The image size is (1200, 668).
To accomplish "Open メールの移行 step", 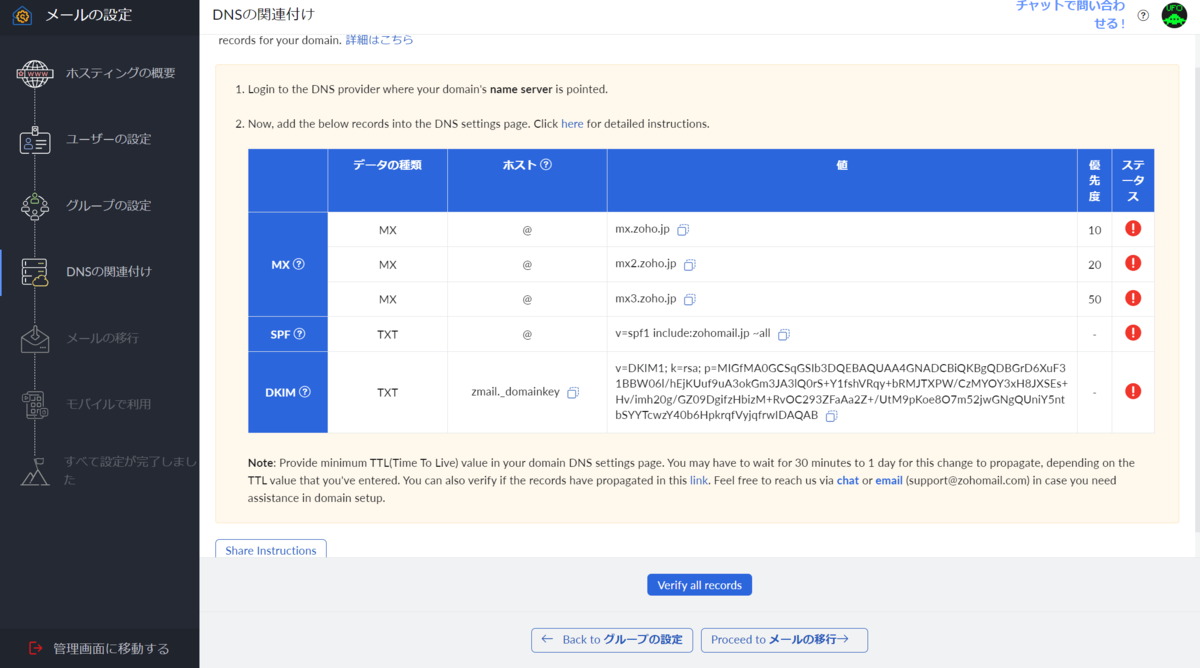I will (102, 338).
